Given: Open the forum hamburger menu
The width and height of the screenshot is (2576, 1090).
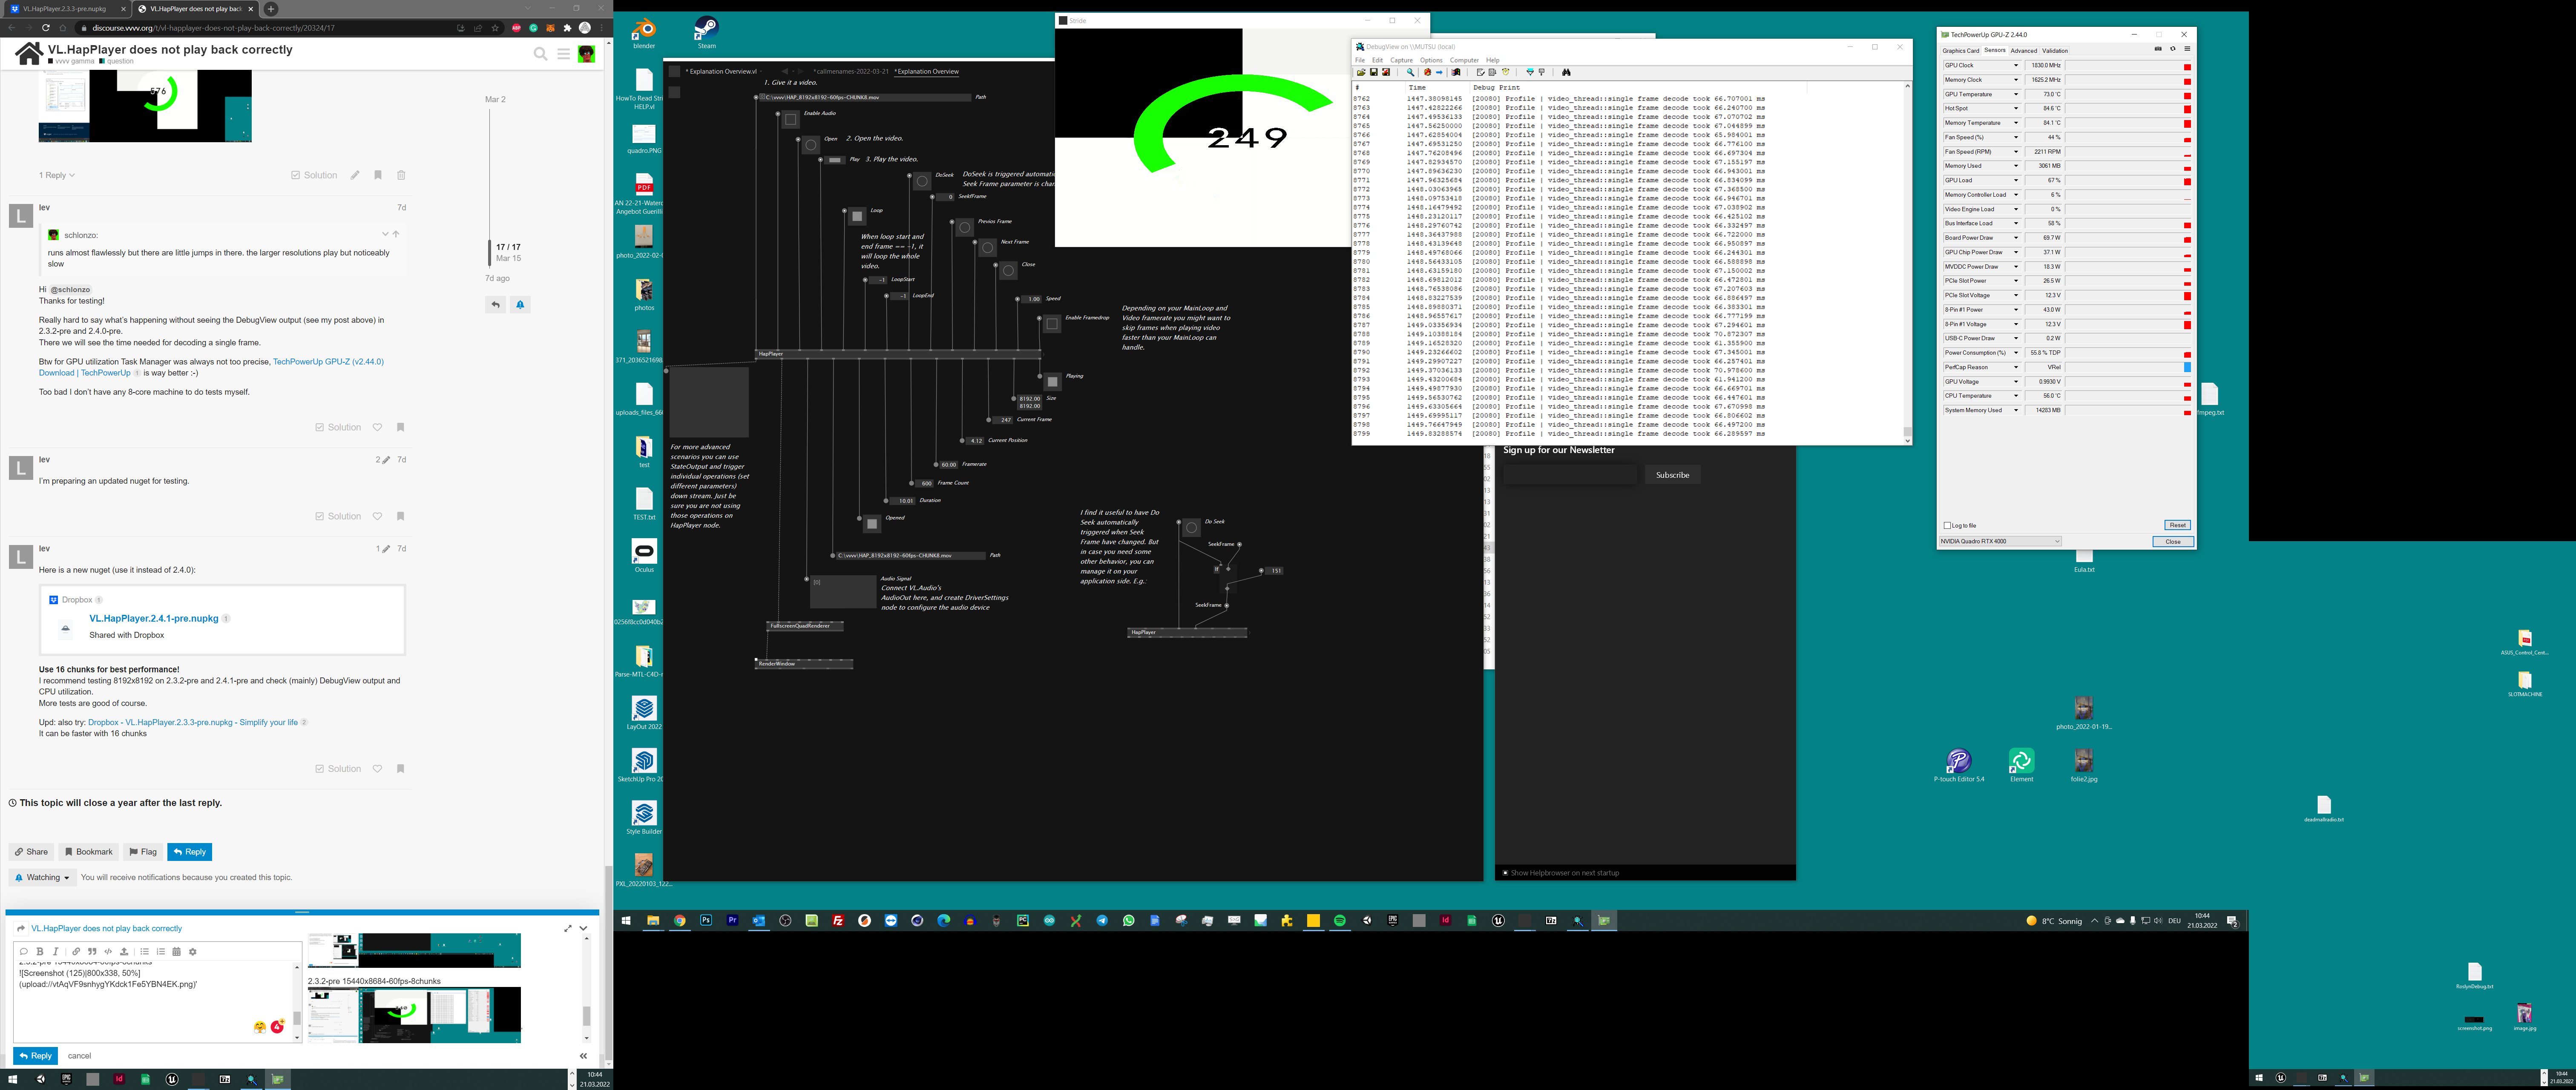Looking at the screenshot, I should coord(564,54).
